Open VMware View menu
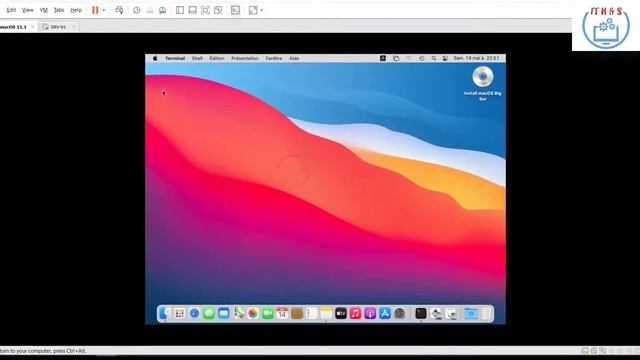 tap(28, 10)
